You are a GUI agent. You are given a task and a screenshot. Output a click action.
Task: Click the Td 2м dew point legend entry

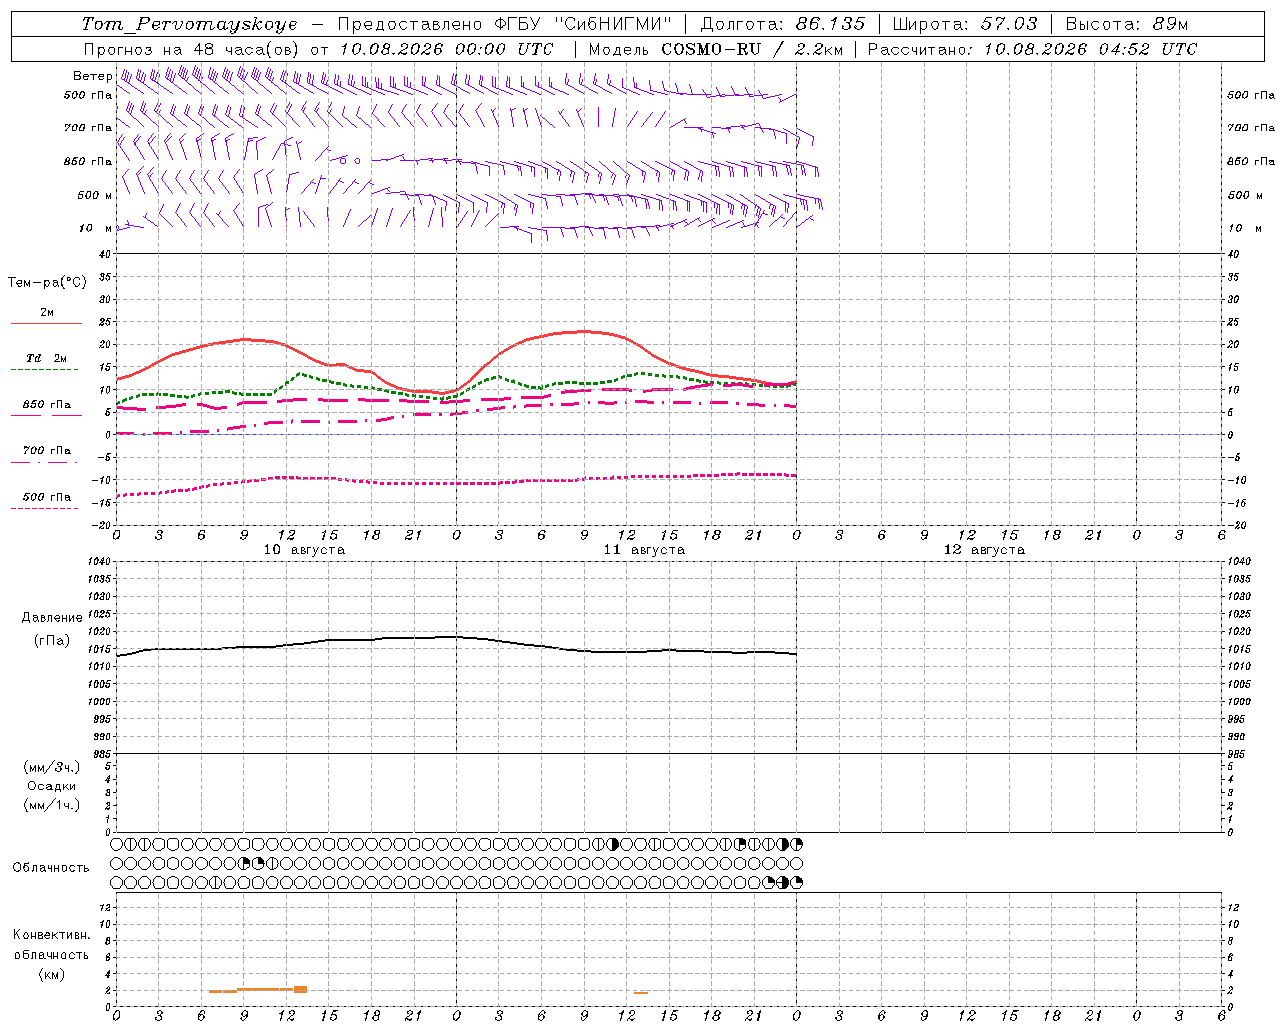click(46, 358)
